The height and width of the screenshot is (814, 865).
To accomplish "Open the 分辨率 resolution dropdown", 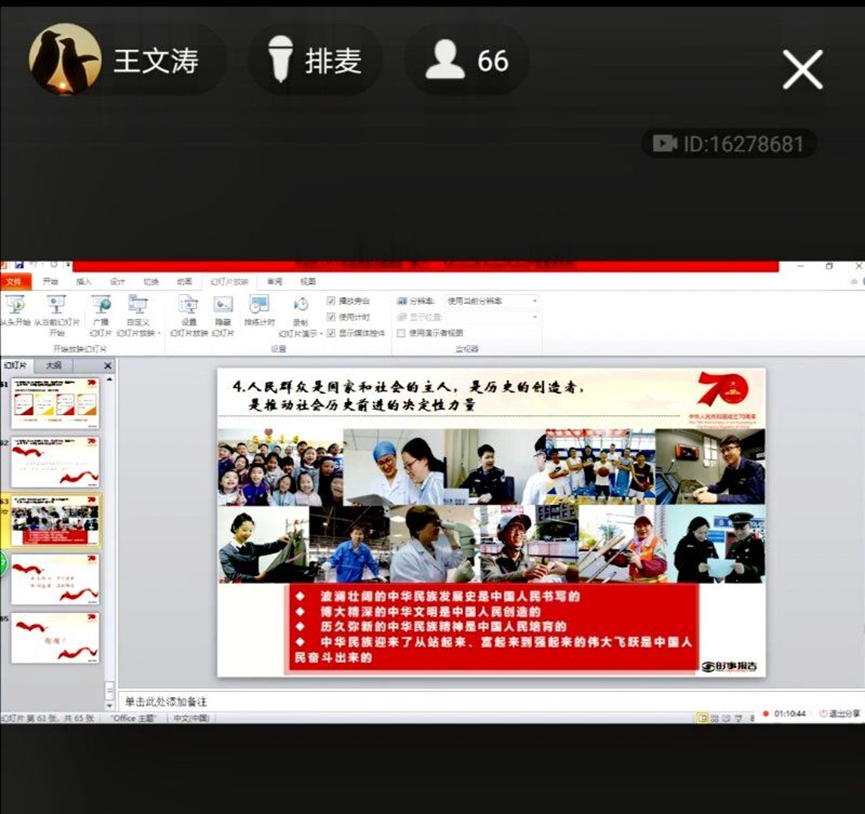I will (x=490, y=301).
